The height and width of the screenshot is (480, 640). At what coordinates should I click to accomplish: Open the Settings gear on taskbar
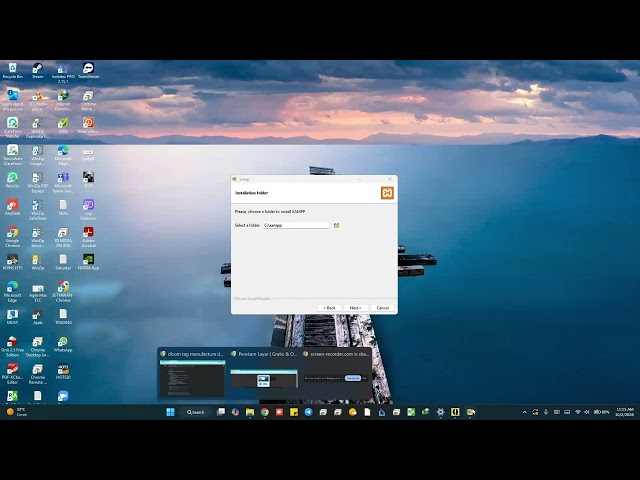point(440,412)
